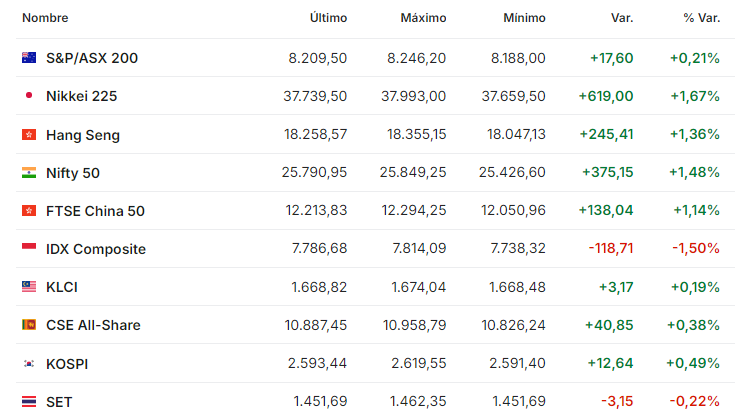Click the Malaysia flag icon next to KLCI

click(x=29, y=286)
